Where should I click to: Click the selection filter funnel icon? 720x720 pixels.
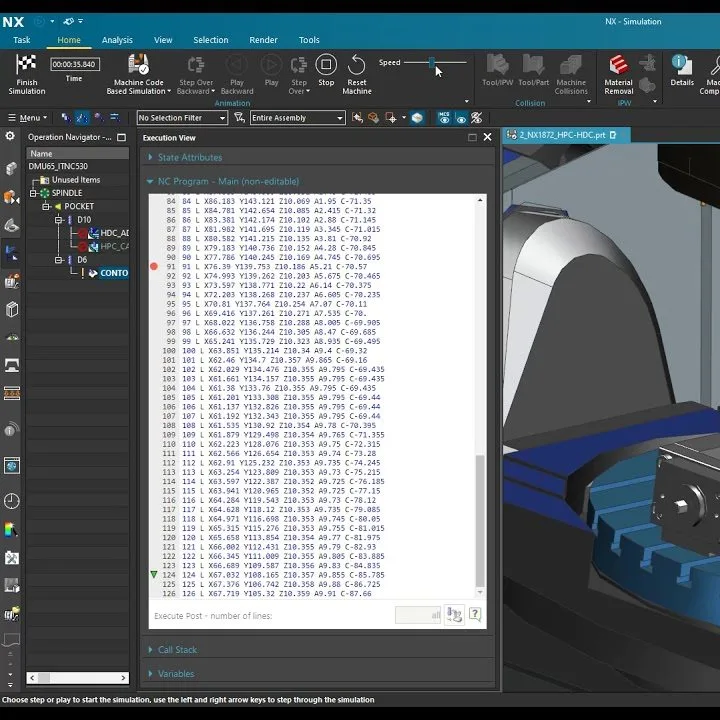(x=239, y=118)
